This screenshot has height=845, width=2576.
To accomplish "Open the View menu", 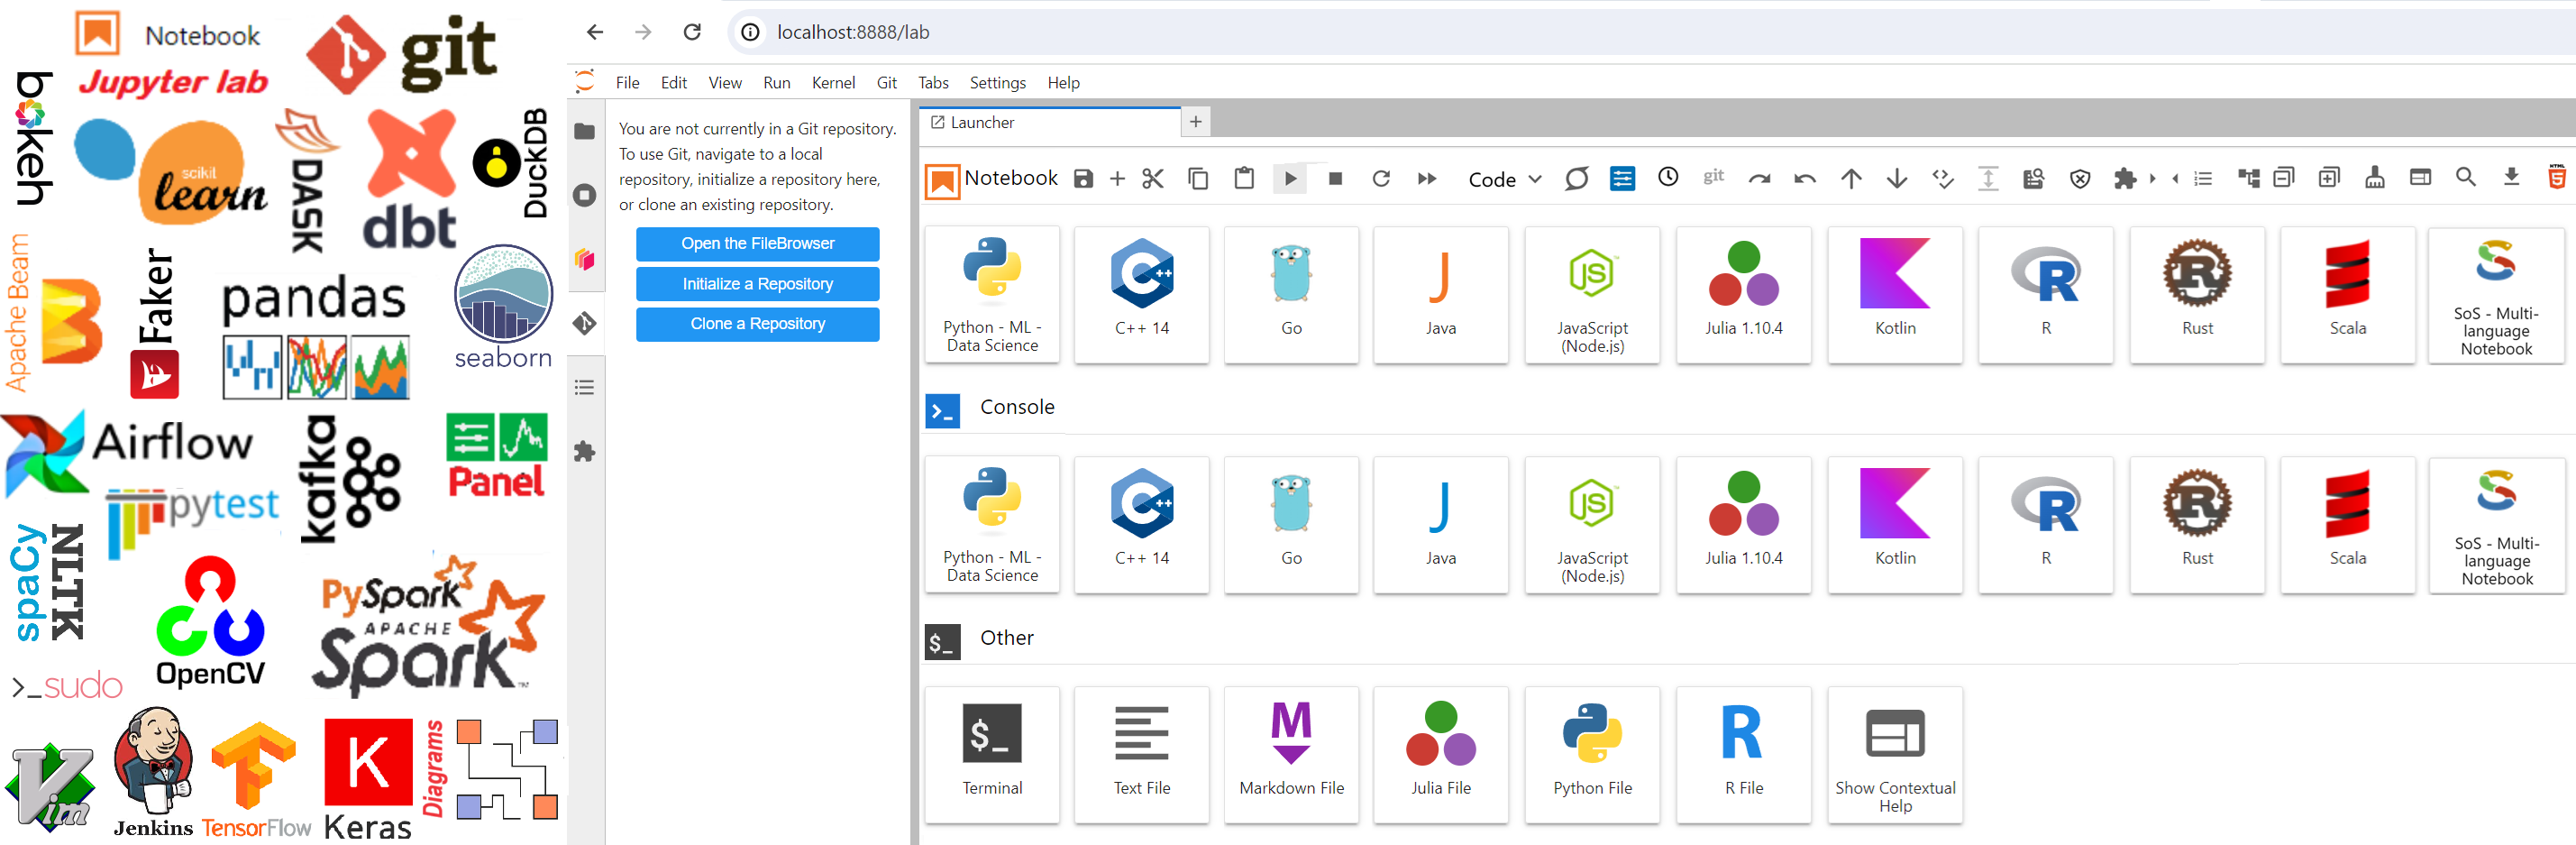I will [x=725, y=83].
